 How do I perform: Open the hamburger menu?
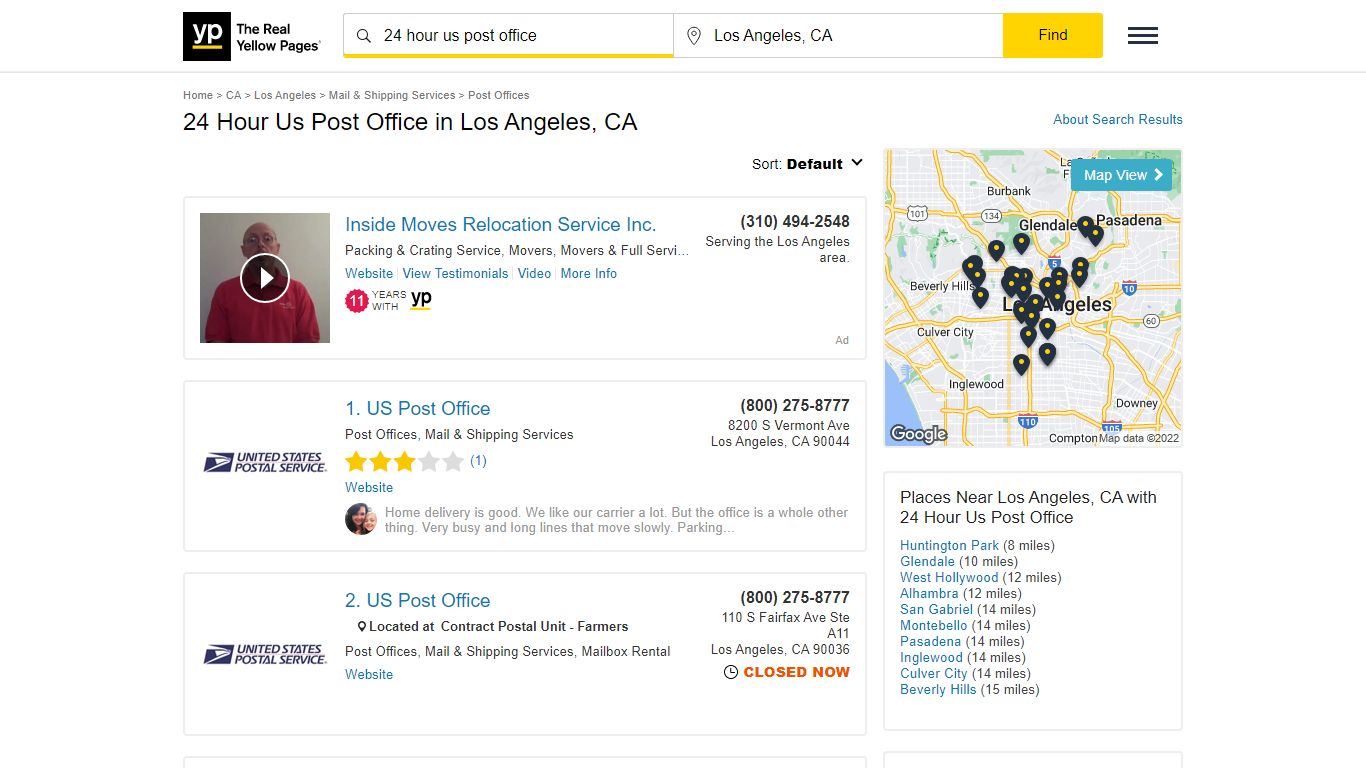point(1143,36)
